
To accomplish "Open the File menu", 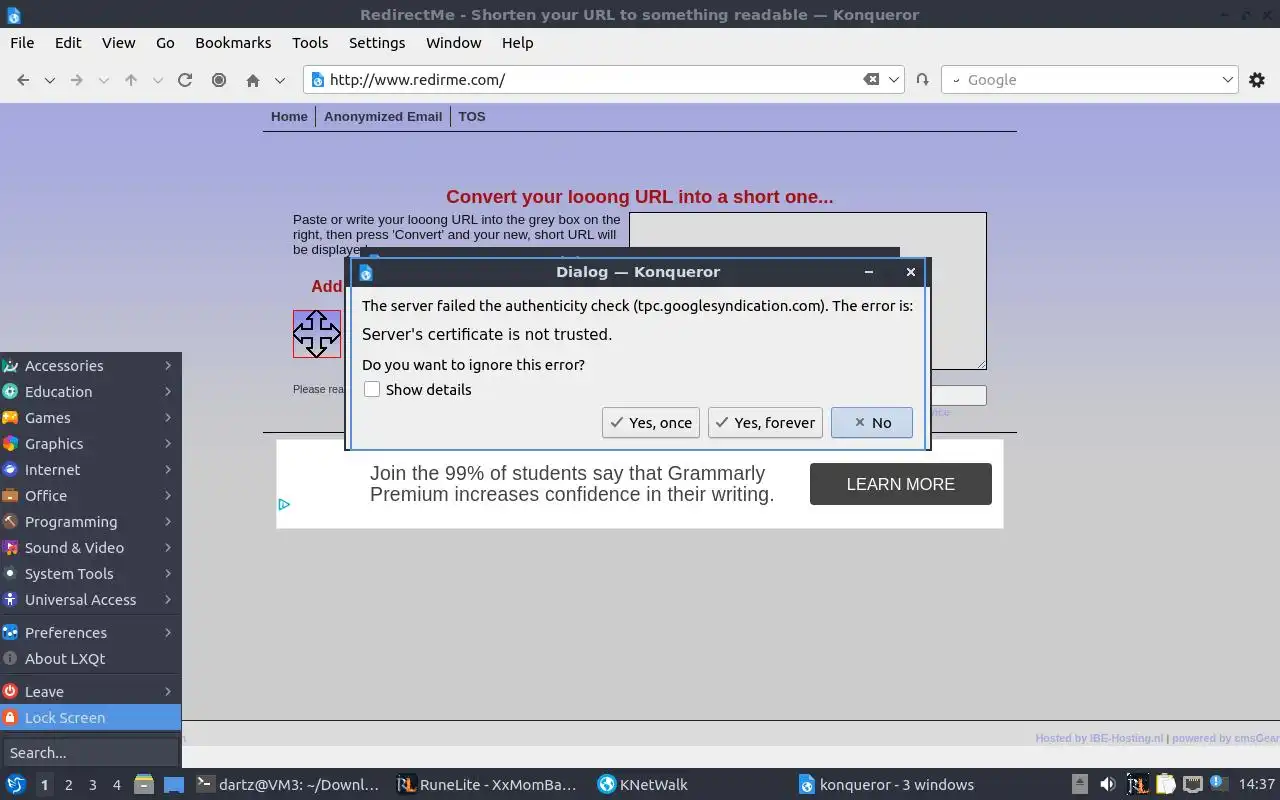I will [22, 43].
